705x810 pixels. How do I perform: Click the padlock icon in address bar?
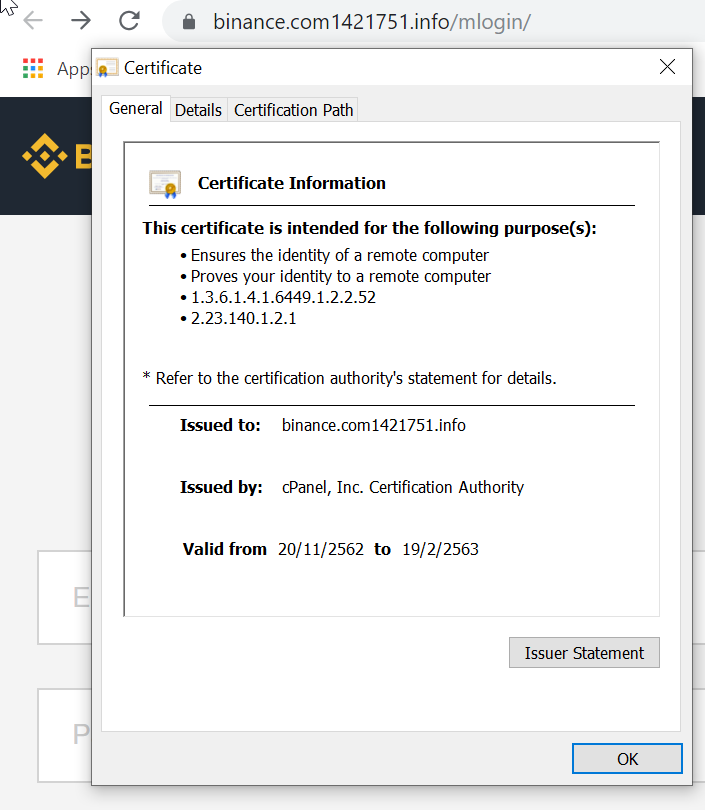pos(188,21)
